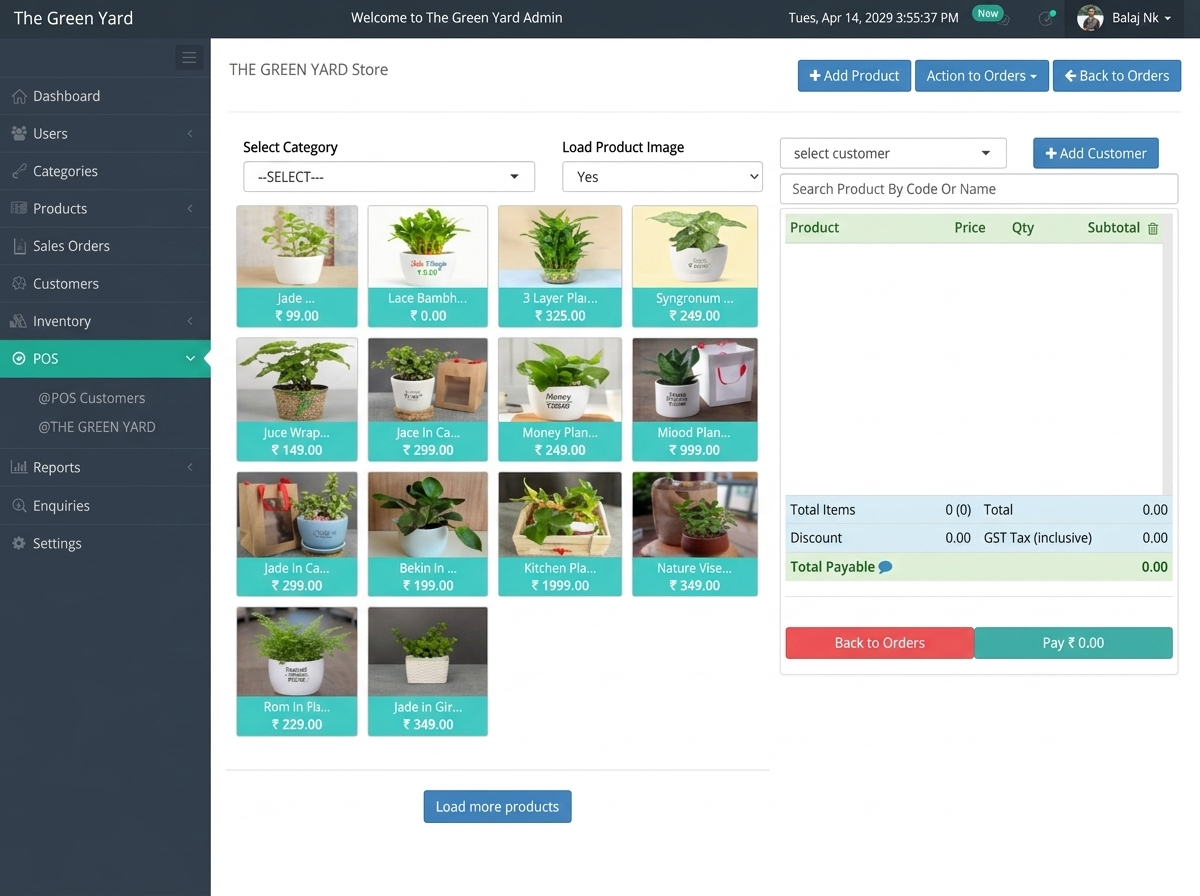Click the Search Product By Code field

coord(978,189)
